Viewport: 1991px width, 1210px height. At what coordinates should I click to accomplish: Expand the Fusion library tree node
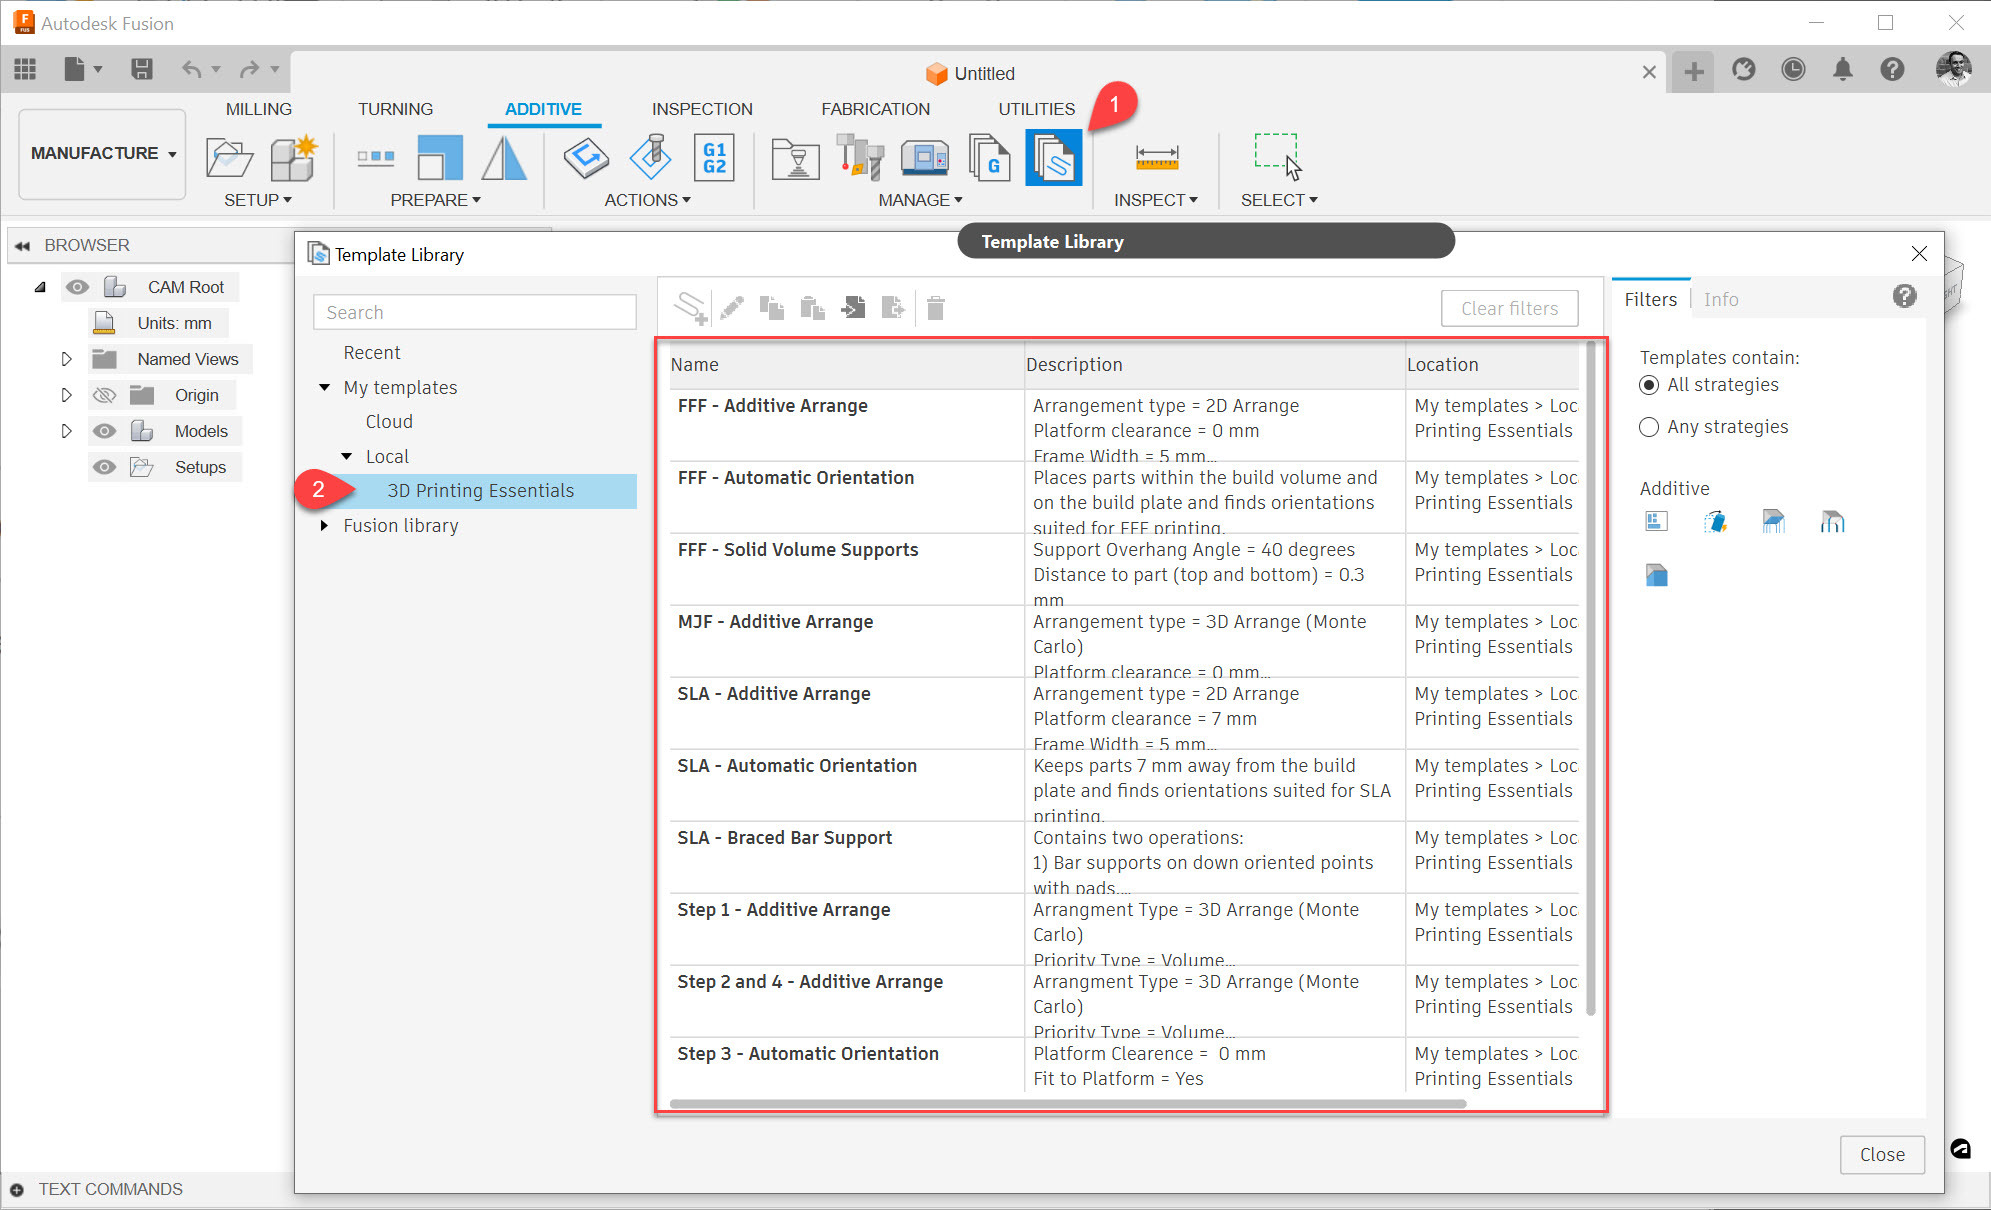(x=324, y=525)
